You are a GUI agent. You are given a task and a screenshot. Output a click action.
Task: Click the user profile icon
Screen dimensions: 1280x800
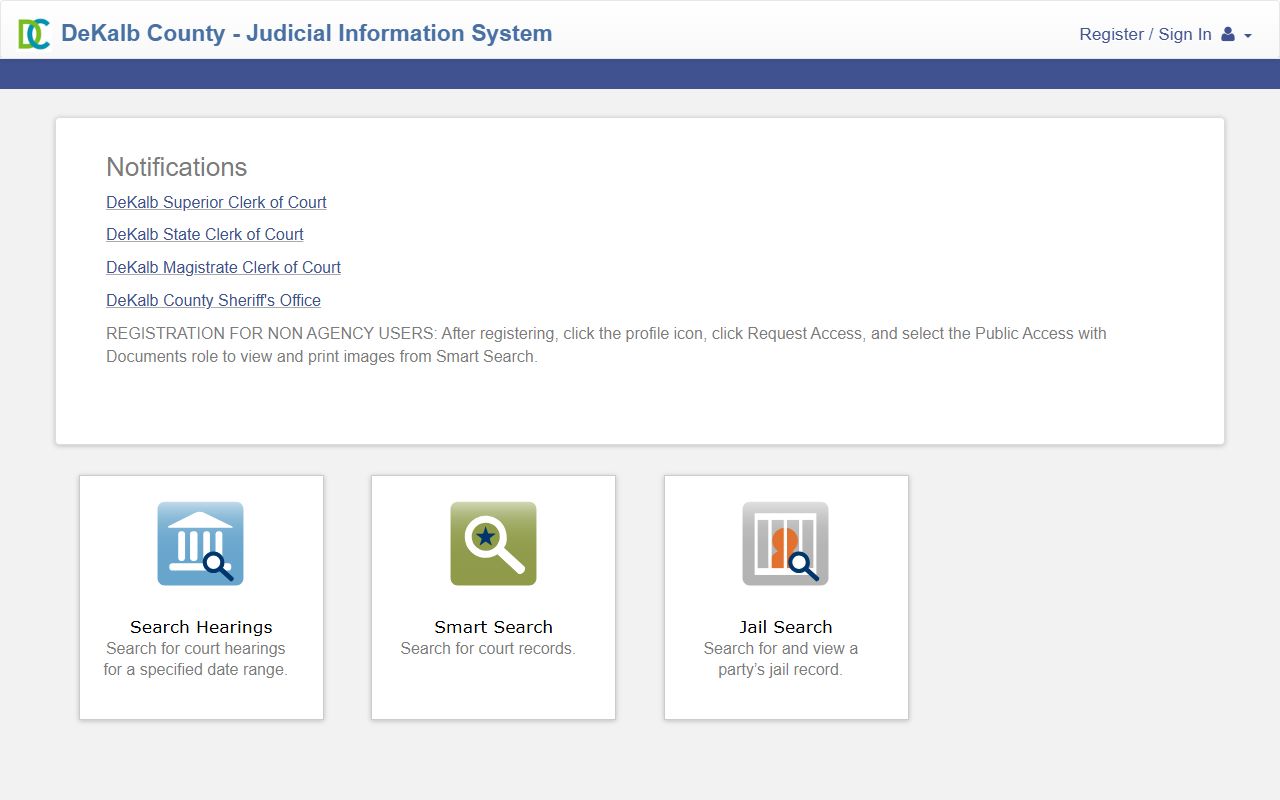click(1228, 34)
